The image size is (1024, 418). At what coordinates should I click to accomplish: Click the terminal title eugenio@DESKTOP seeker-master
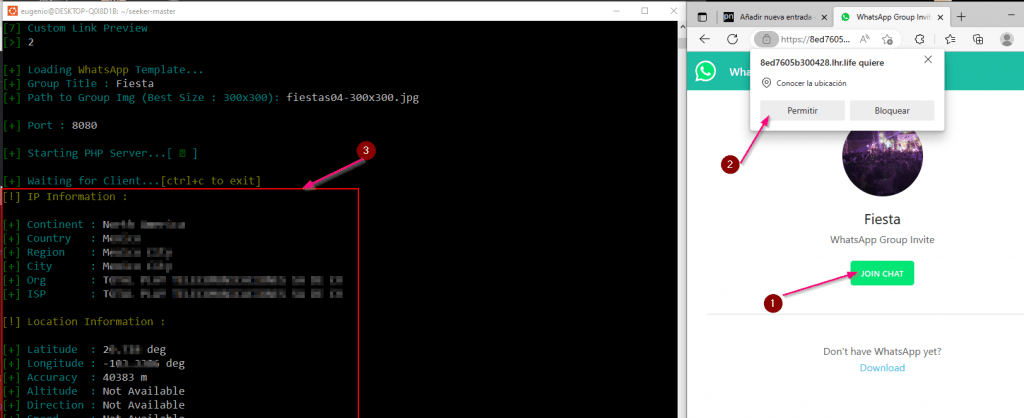pos(96,11)
